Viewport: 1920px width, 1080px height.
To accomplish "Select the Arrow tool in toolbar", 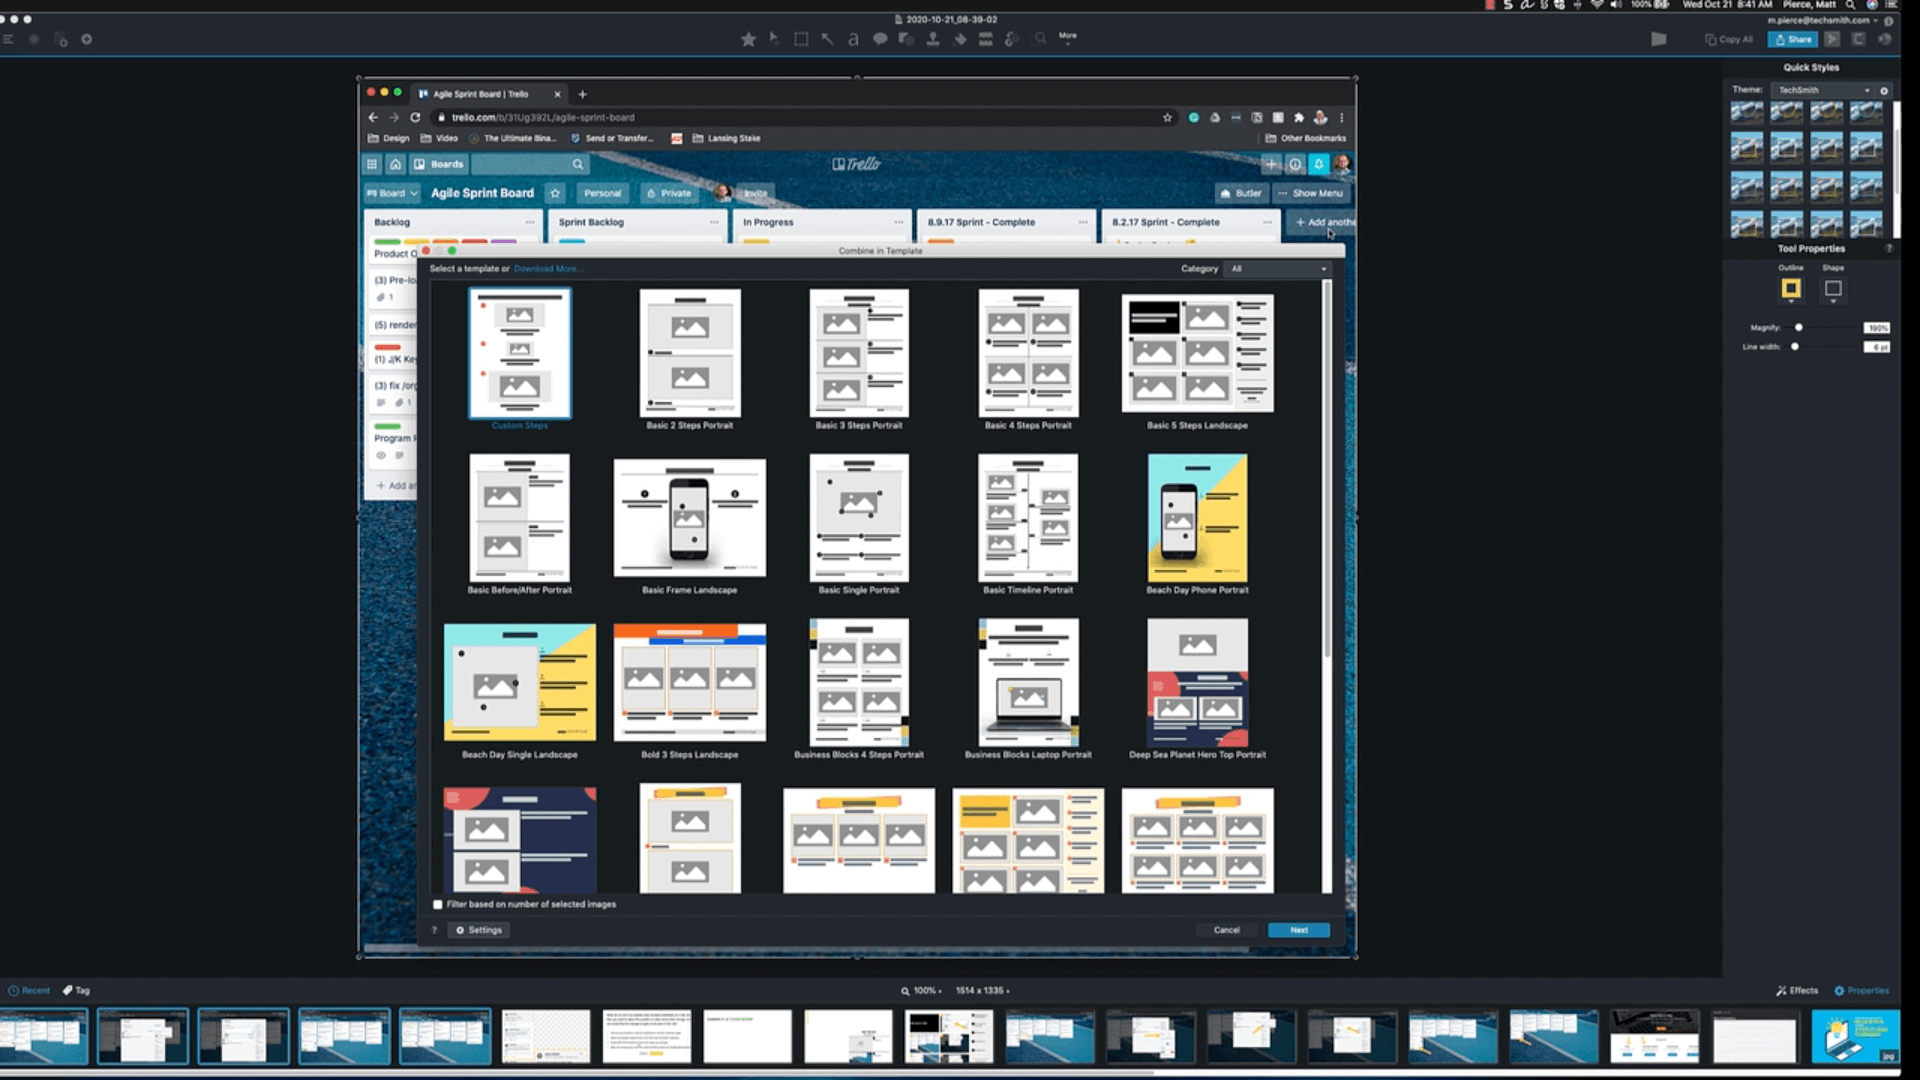I will click(x=827, y=39).
